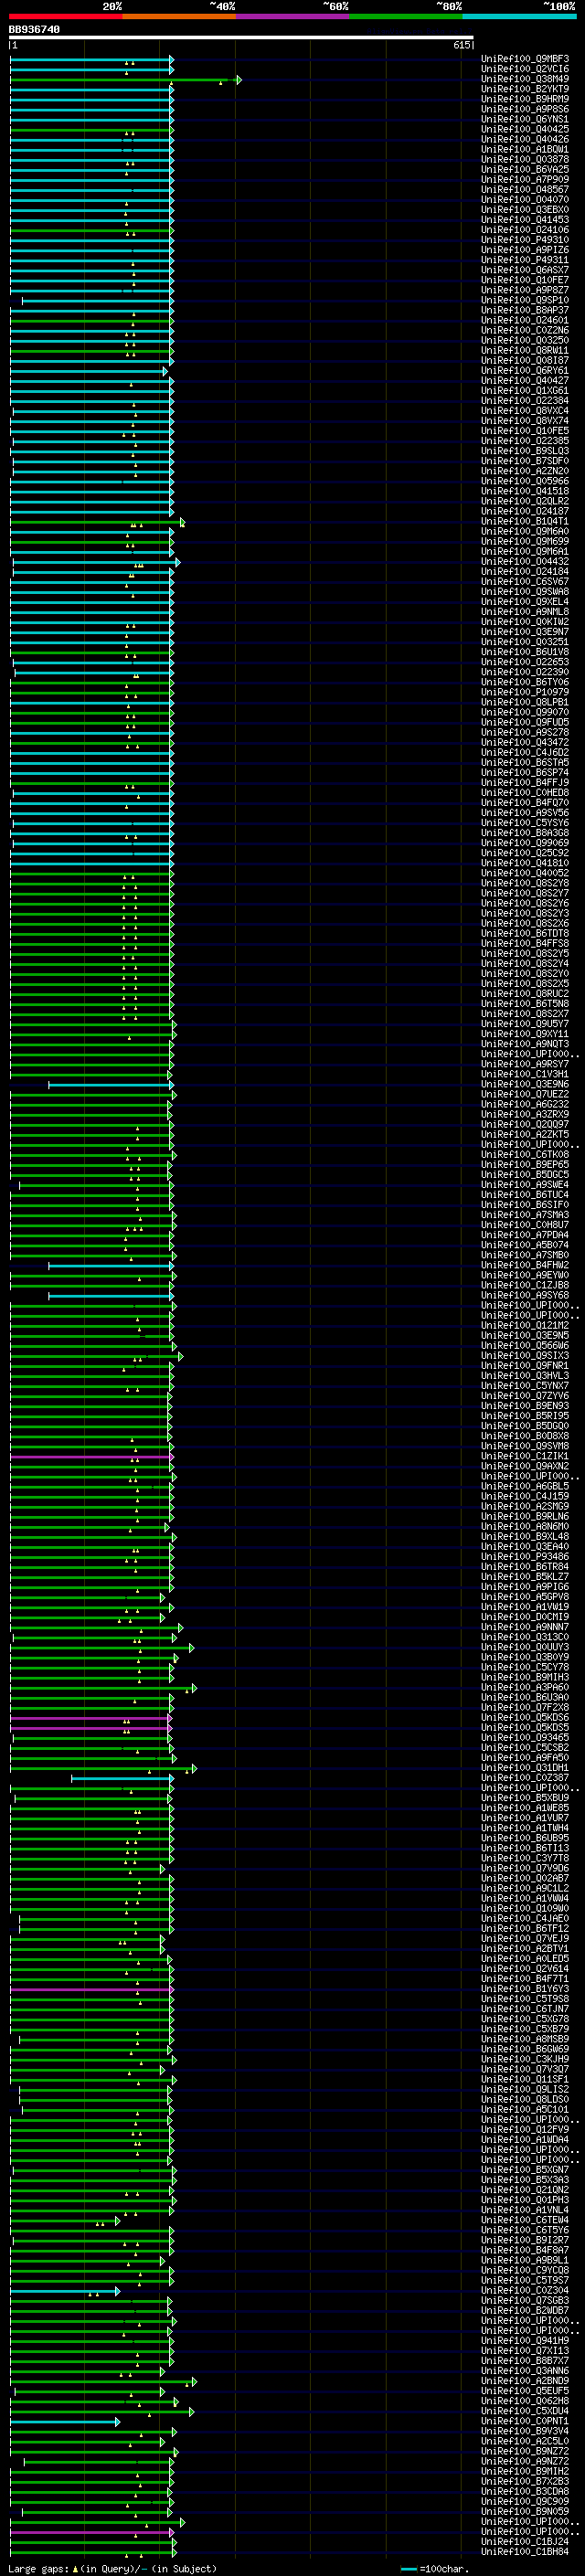The height and width of the screenshot is (2576, 585).
Task: Select hit label UniRef100_O93465
Action: (x=525, y=1738)
